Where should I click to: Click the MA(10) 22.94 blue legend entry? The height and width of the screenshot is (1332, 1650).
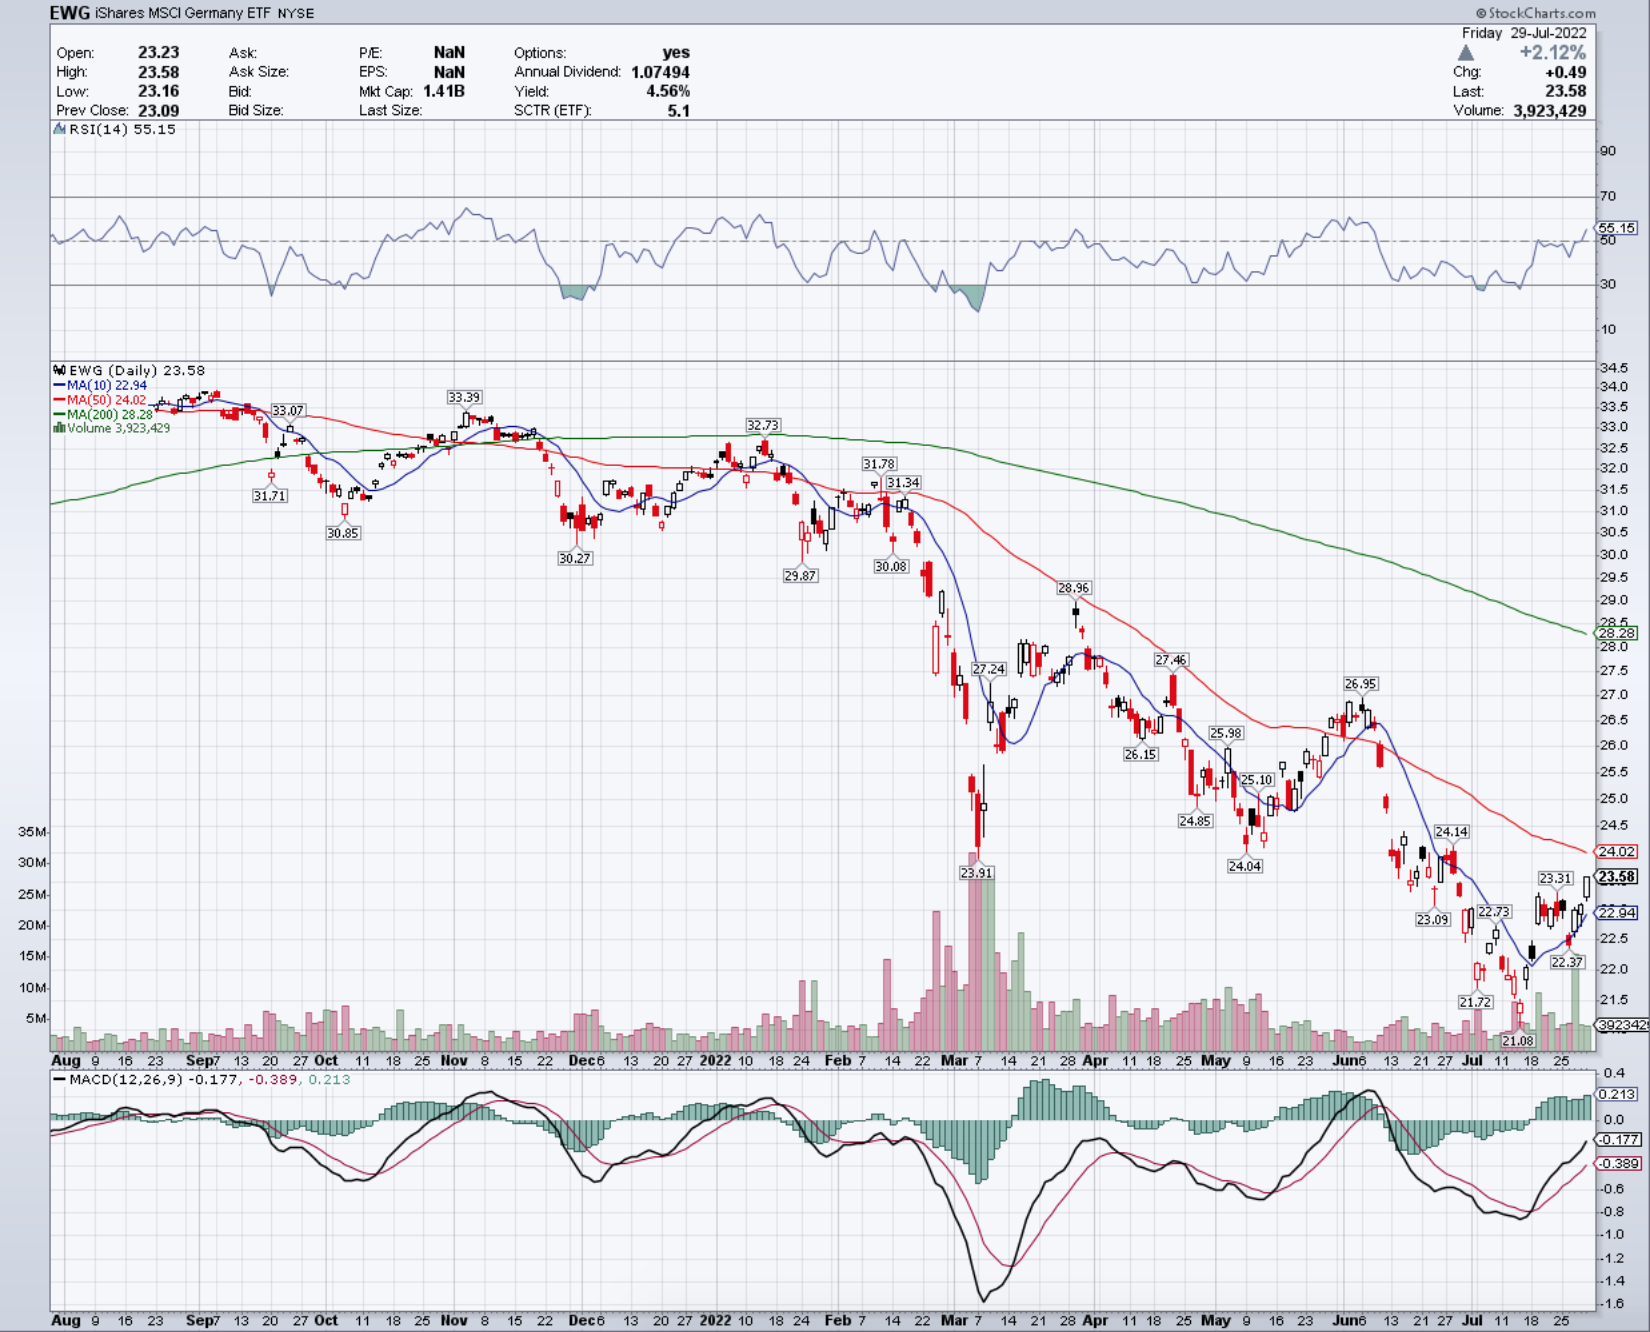pos(100,385)
